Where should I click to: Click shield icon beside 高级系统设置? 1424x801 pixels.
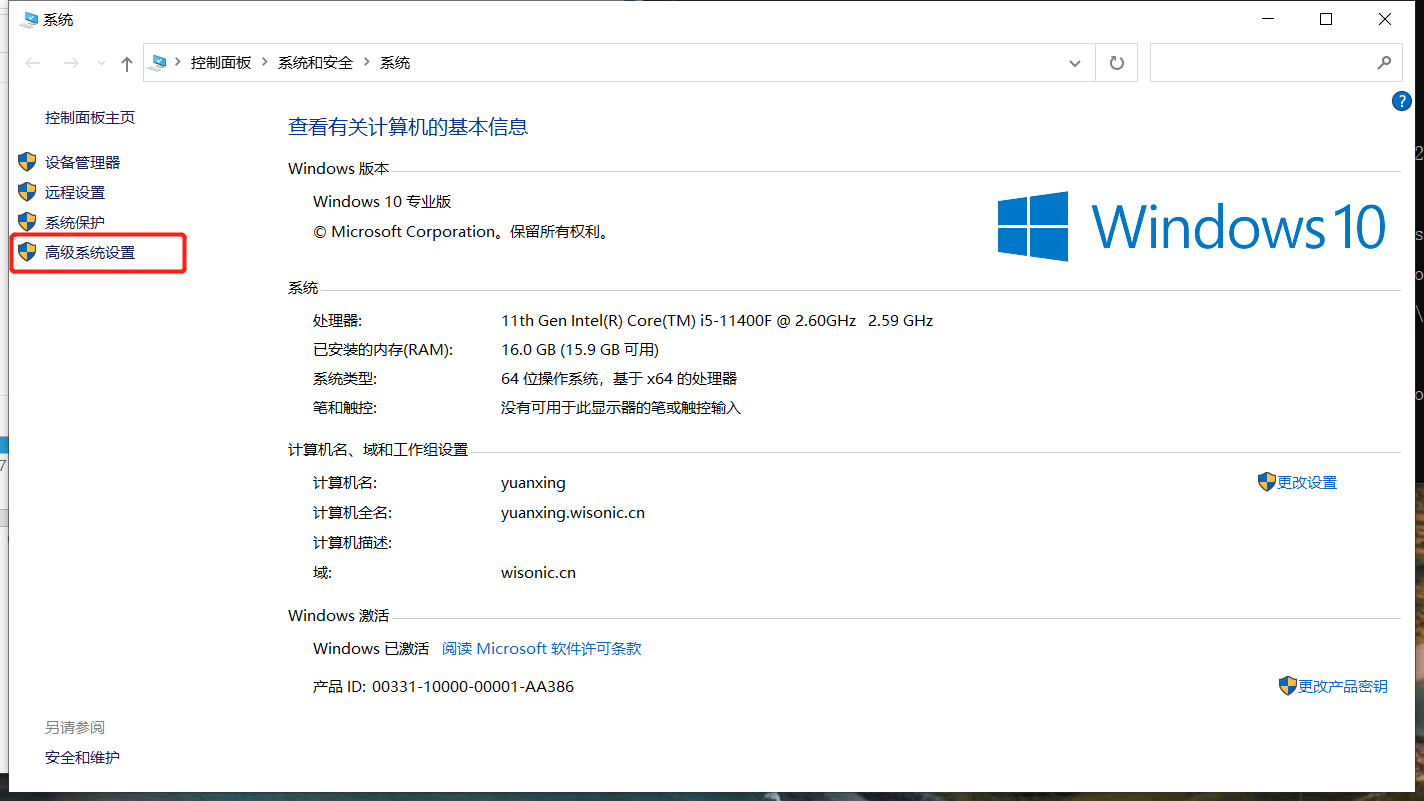coord(28,252)
